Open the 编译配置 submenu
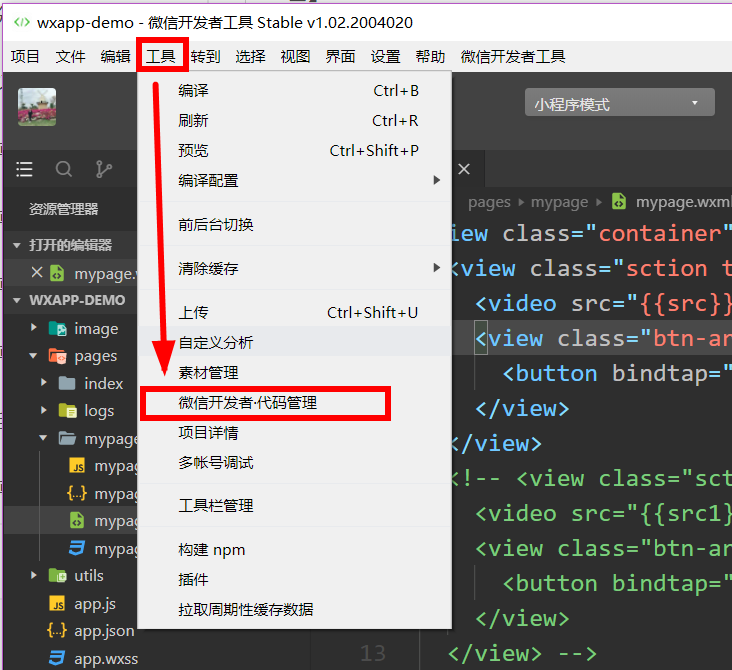732x670 pixels. pos(295,180)
